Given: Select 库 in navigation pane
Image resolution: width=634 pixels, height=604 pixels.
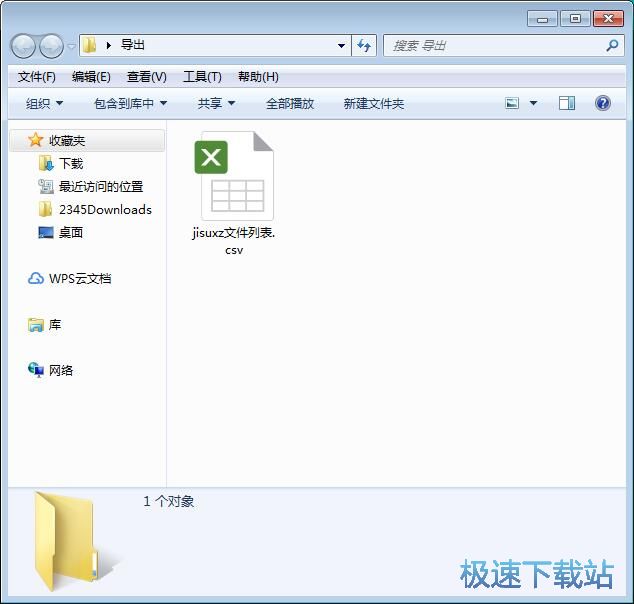Looking at the screenshot, I should 55,325.
